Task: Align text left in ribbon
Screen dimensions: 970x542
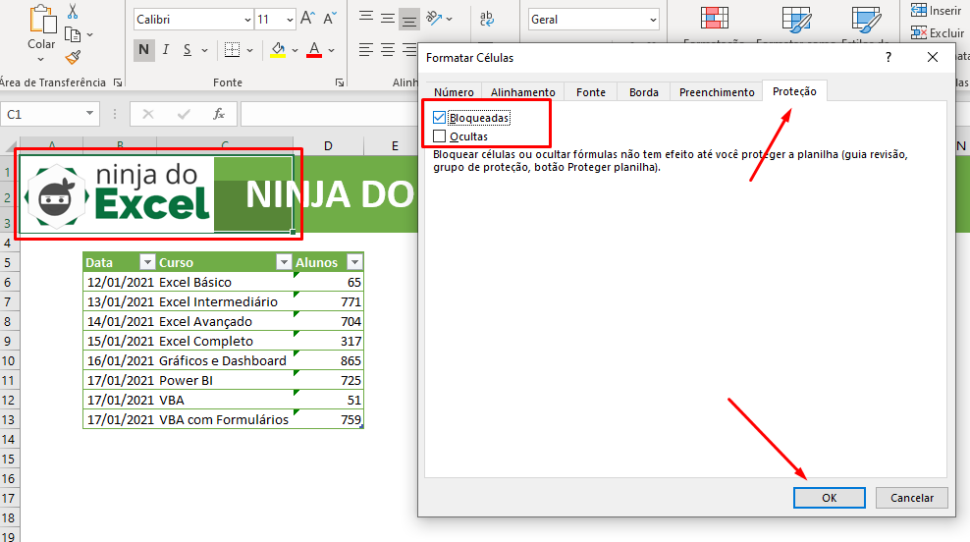Action: tap(366, 49)
